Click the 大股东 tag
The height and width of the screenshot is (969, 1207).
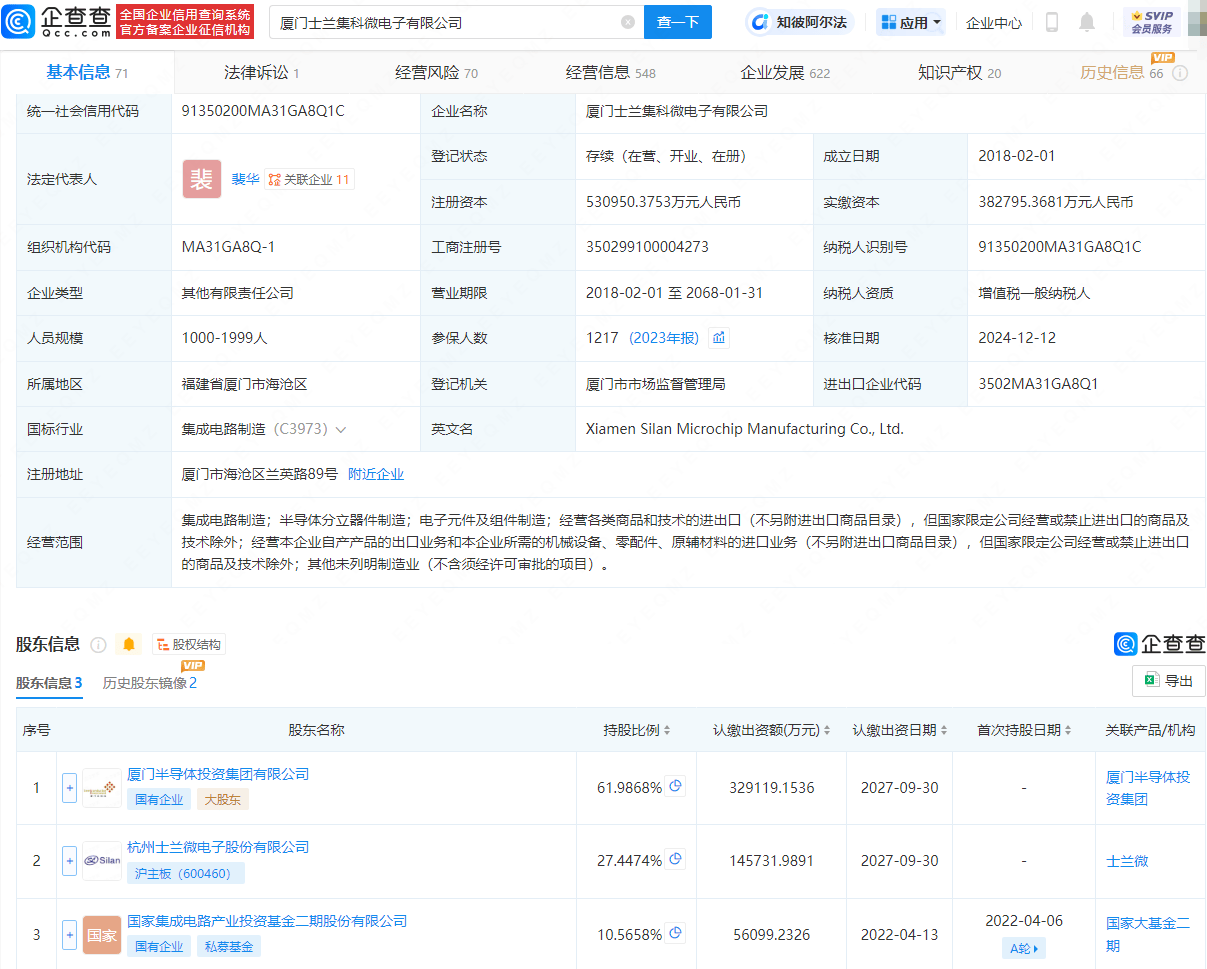click(222, 799)
